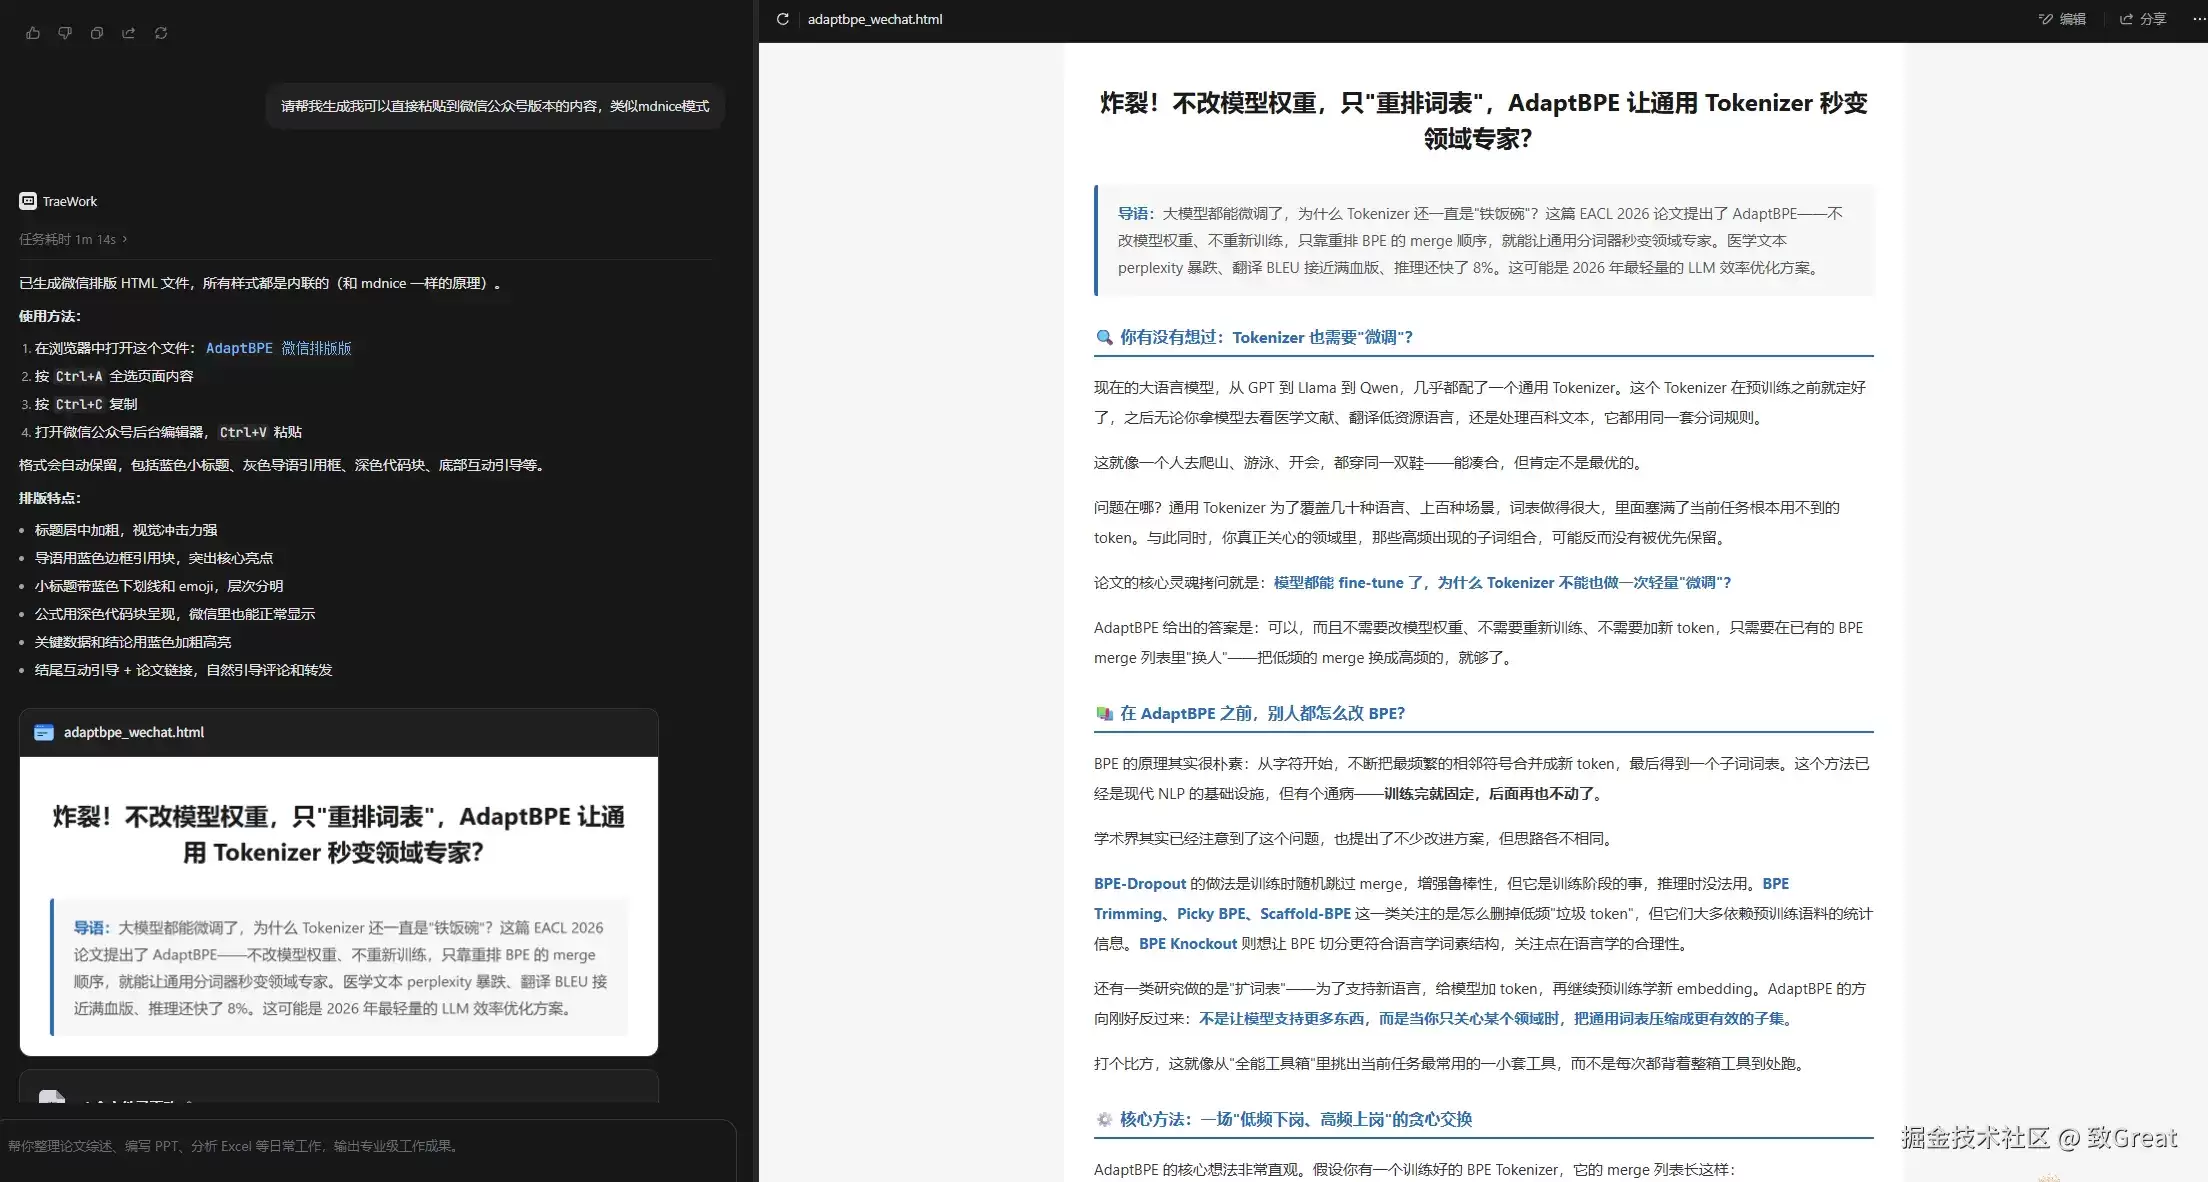Click the bullet 公式用深色代码块呈现
Screen dimensions: 2208x1182
point(175,614)
